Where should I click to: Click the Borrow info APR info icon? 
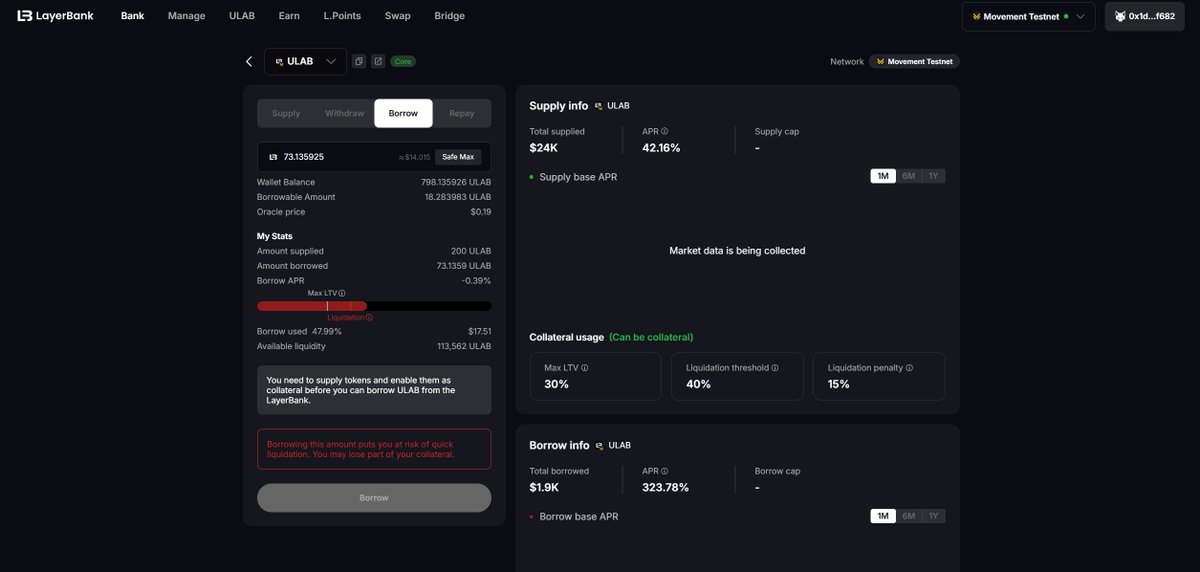[664, 471]
